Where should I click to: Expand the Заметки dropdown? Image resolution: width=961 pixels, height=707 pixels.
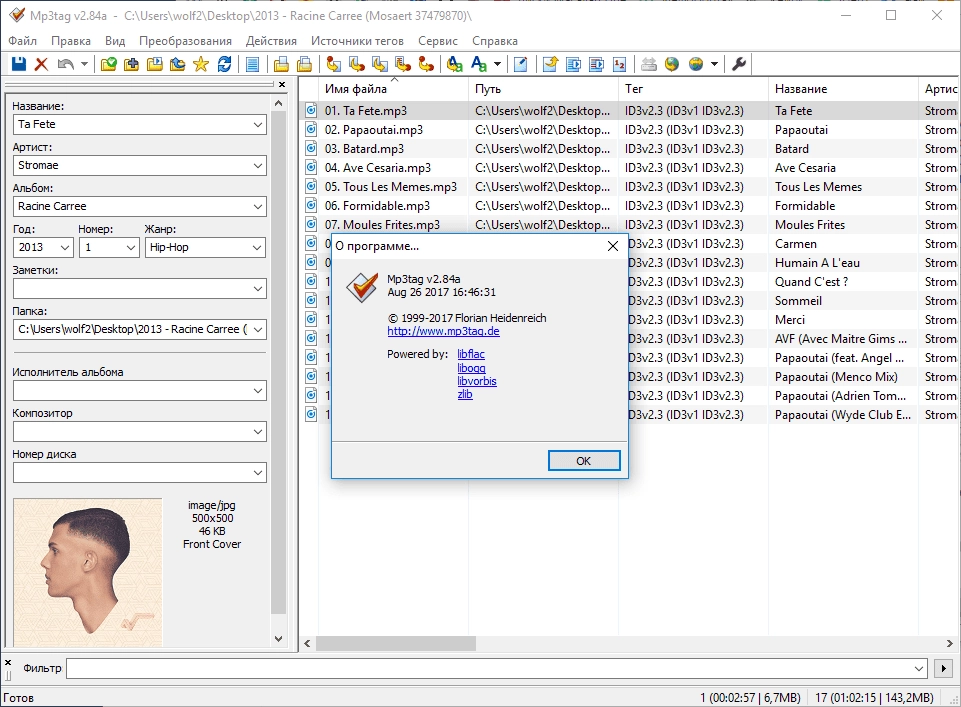258,289
